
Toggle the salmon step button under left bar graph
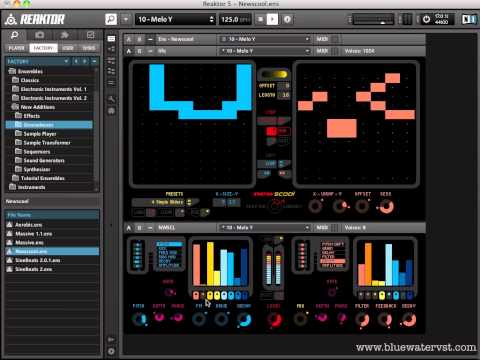tap(196, 295)
